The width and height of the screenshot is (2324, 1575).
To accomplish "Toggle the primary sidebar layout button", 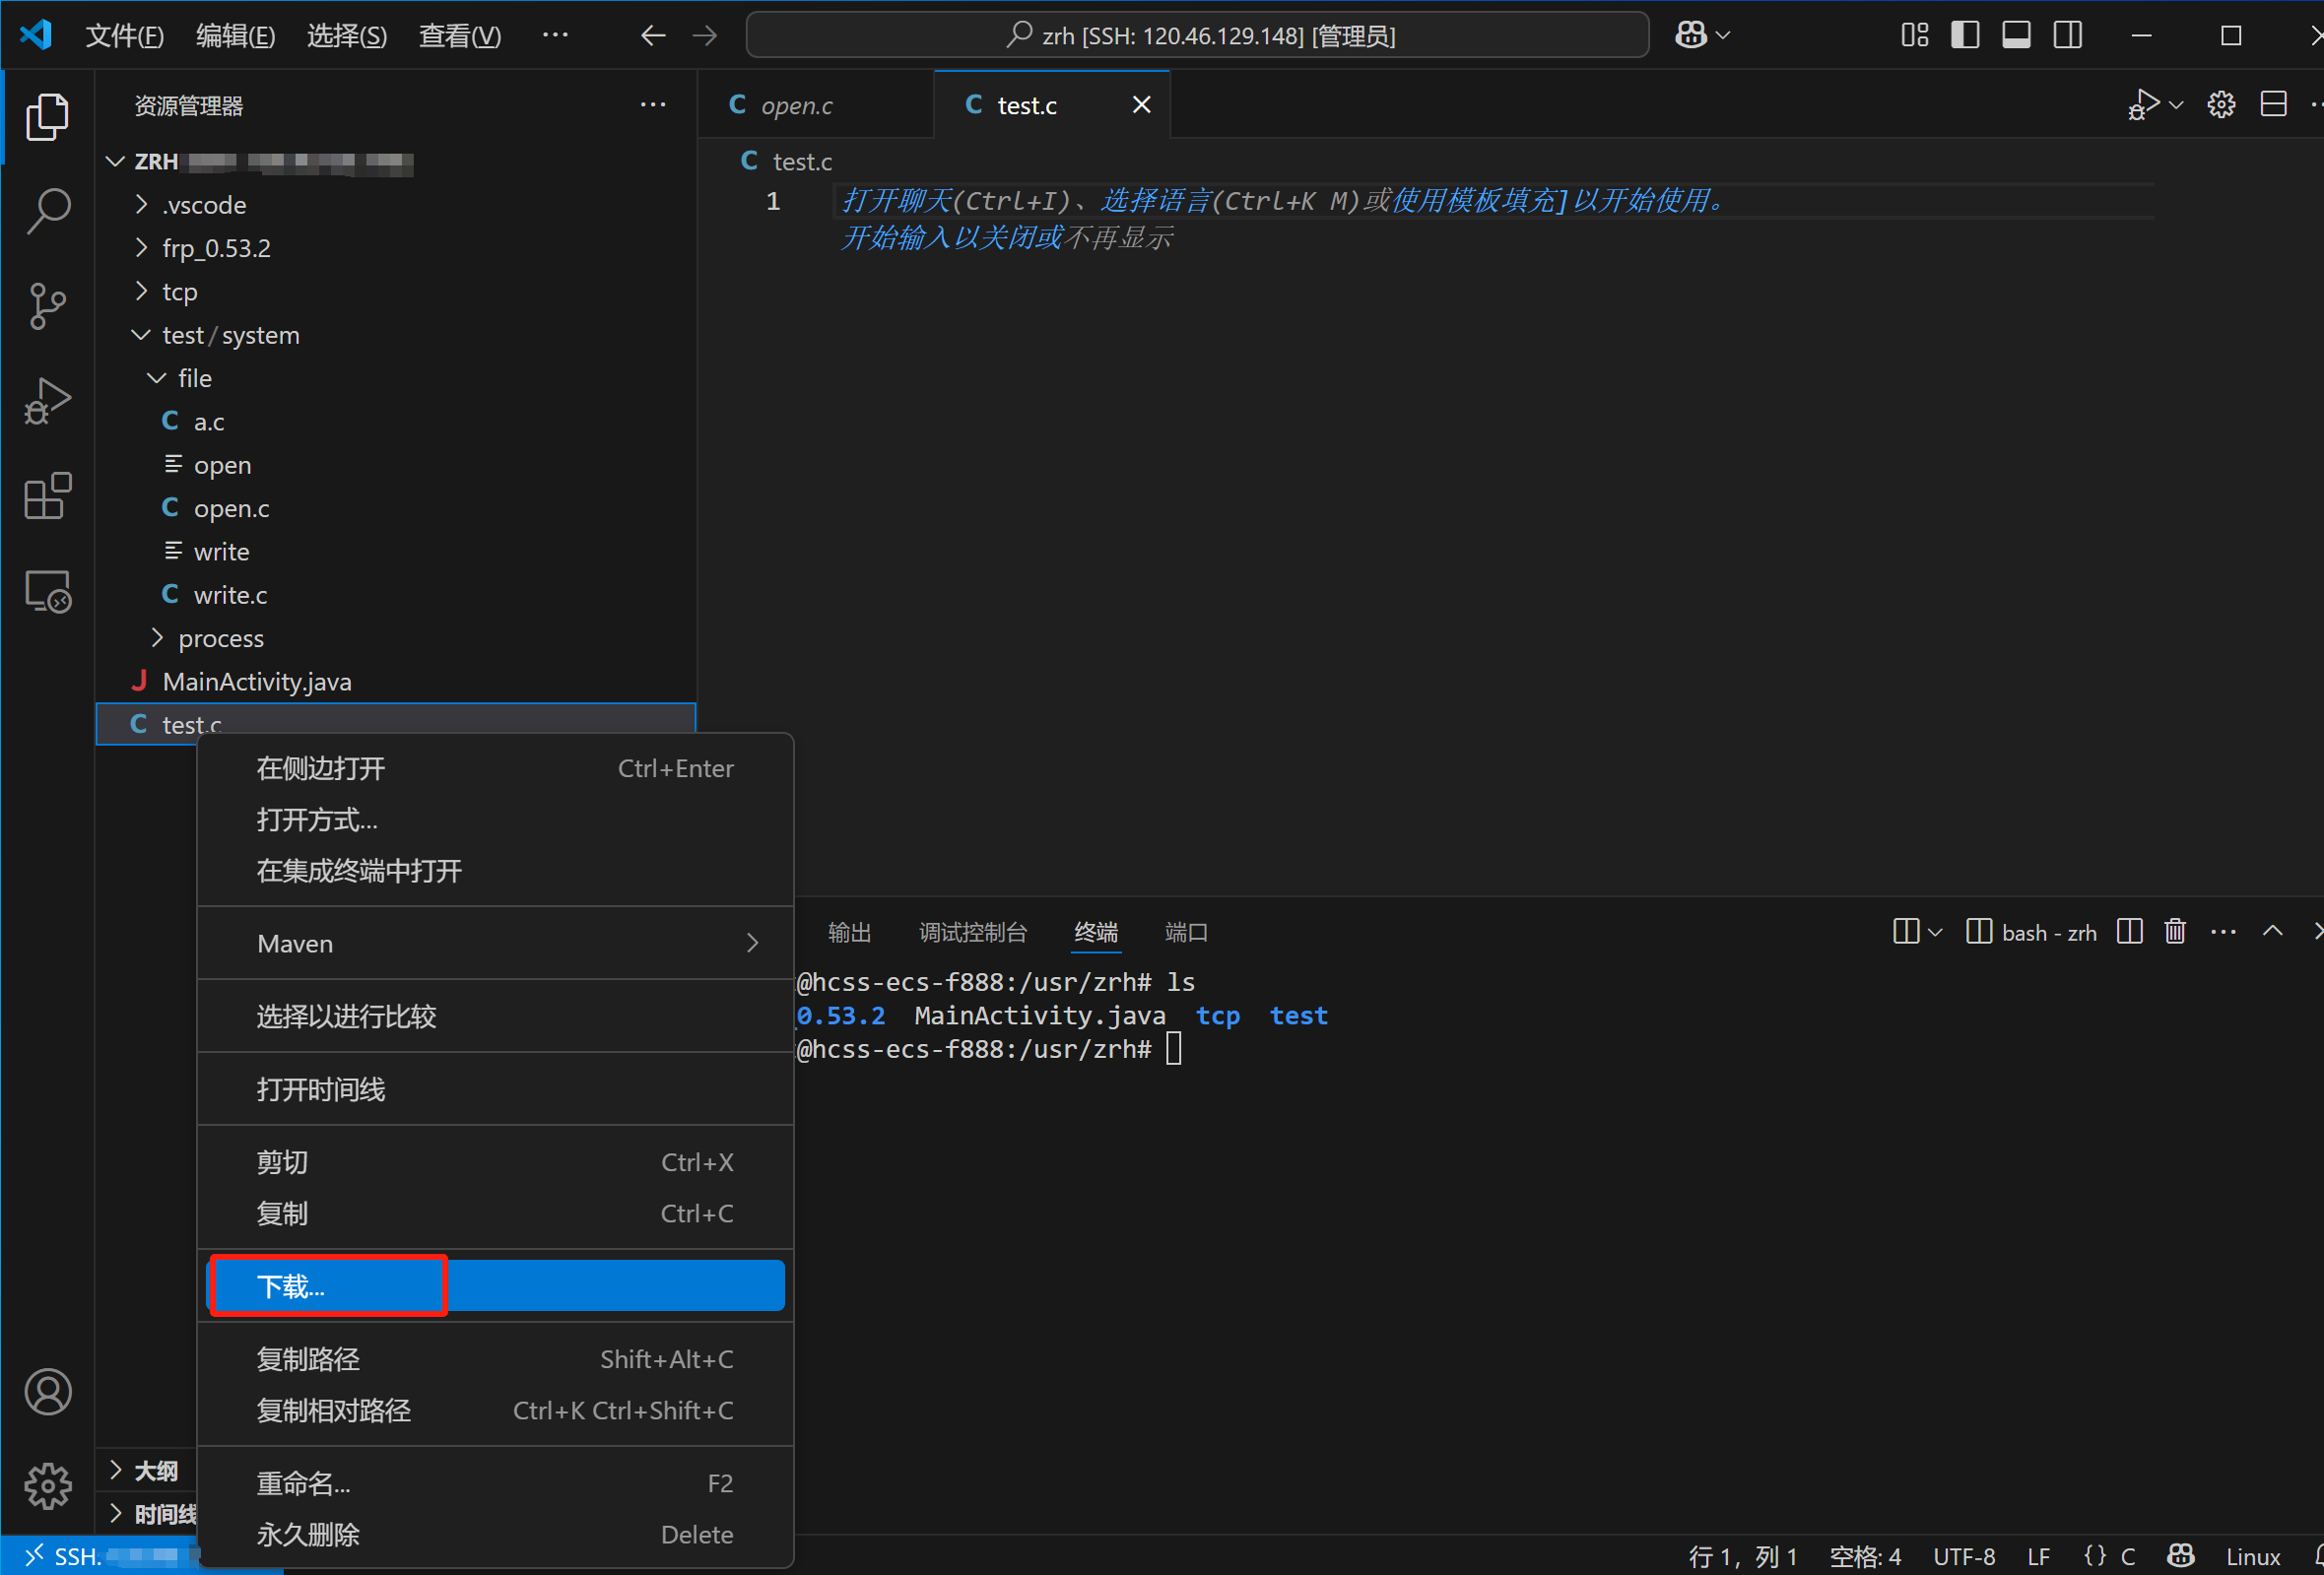I will [1964, 35].
